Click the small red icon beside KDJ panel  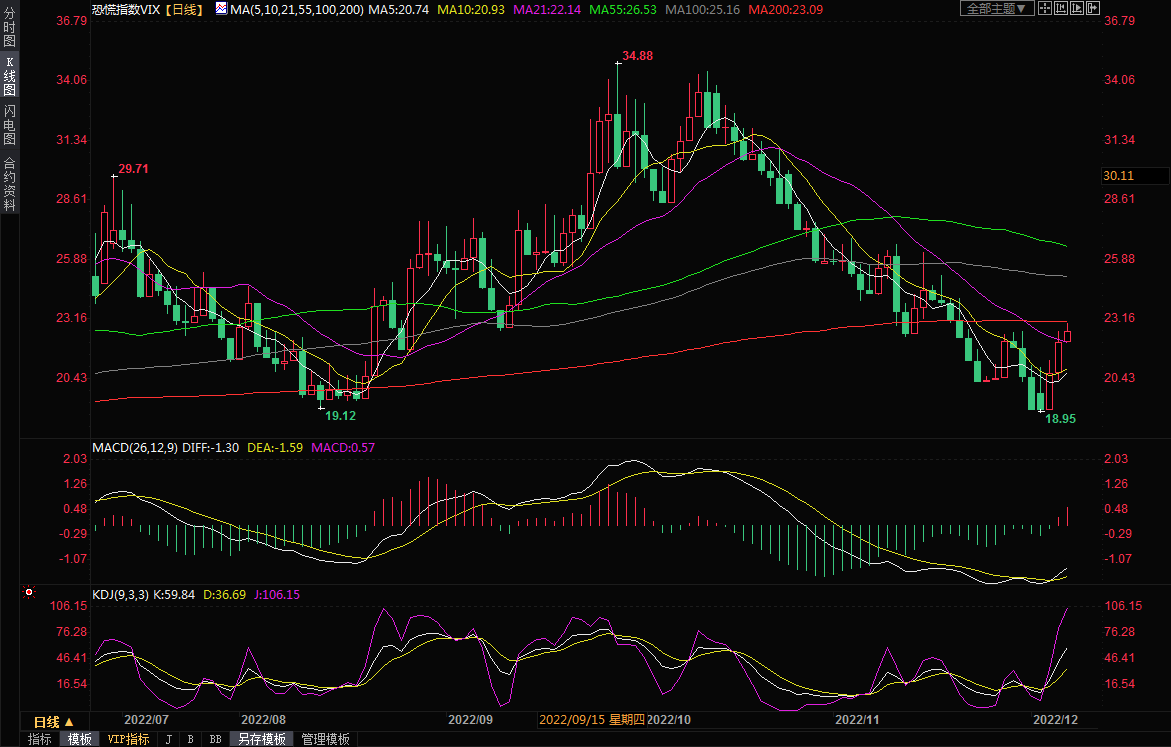(30, 593)
